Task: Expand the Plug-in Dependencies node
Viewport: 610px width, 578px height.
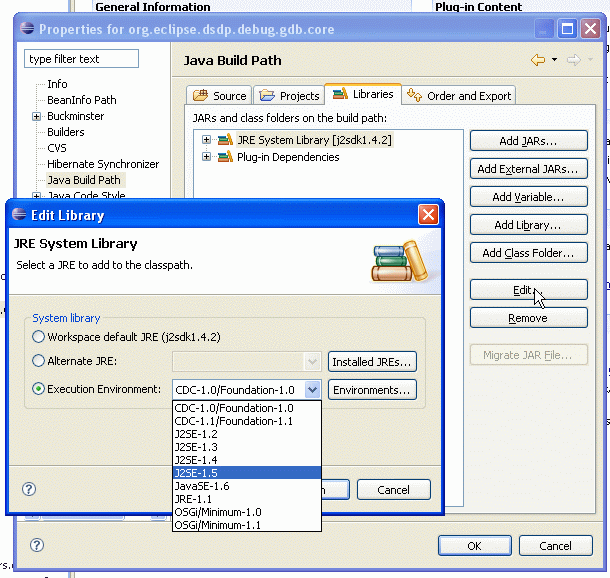Action: coord(206,157)
